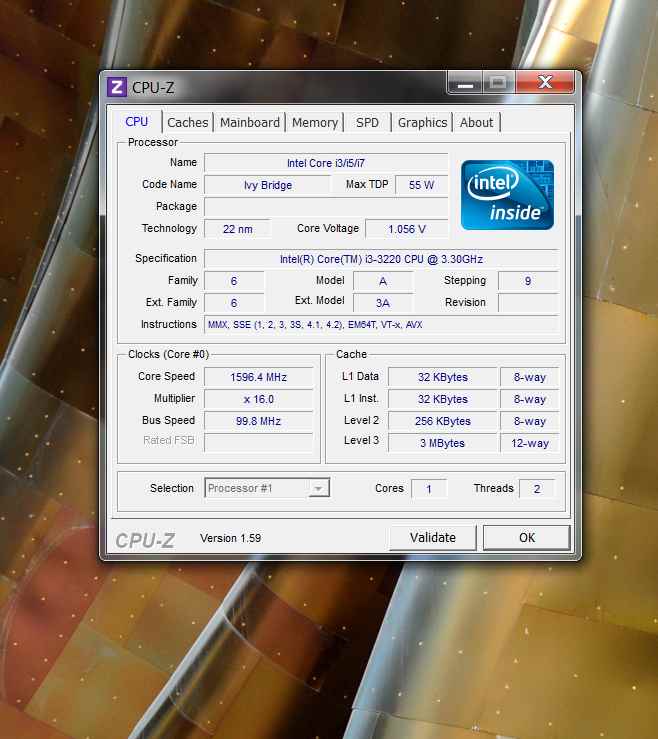Click the Max TDP value 55 W
The width and height of the screenshot is (658, 739).
tap(421, 185)
